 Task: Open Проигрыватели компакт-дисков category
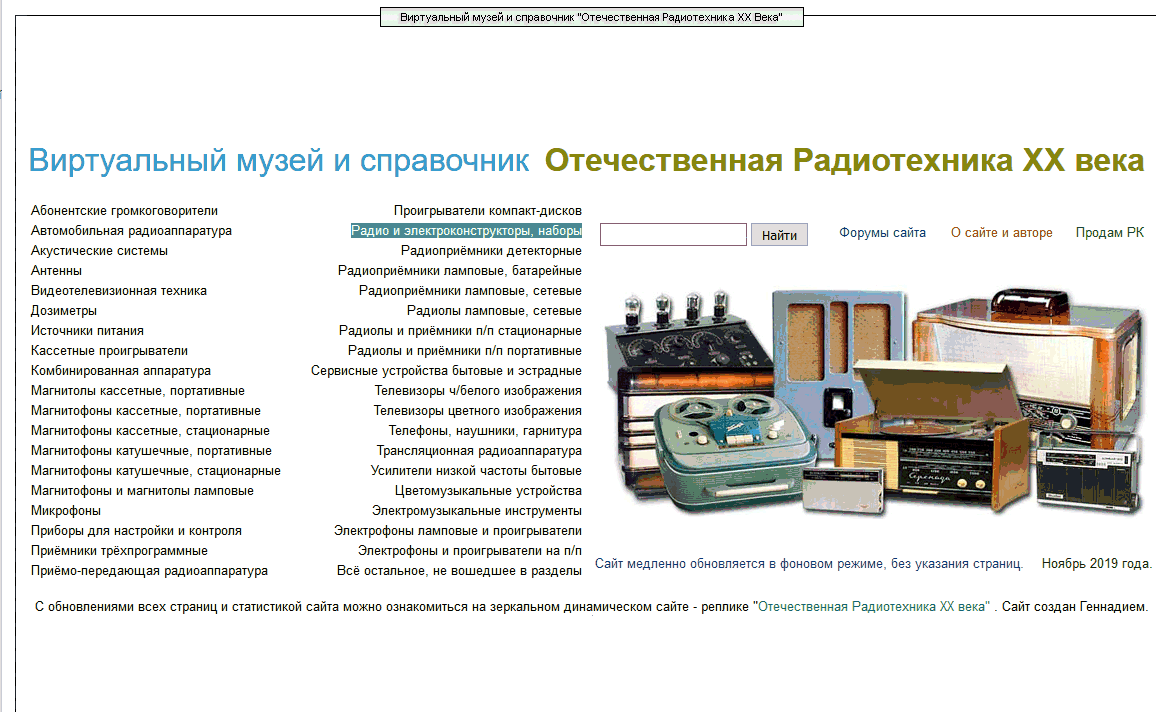click(487, 211)
